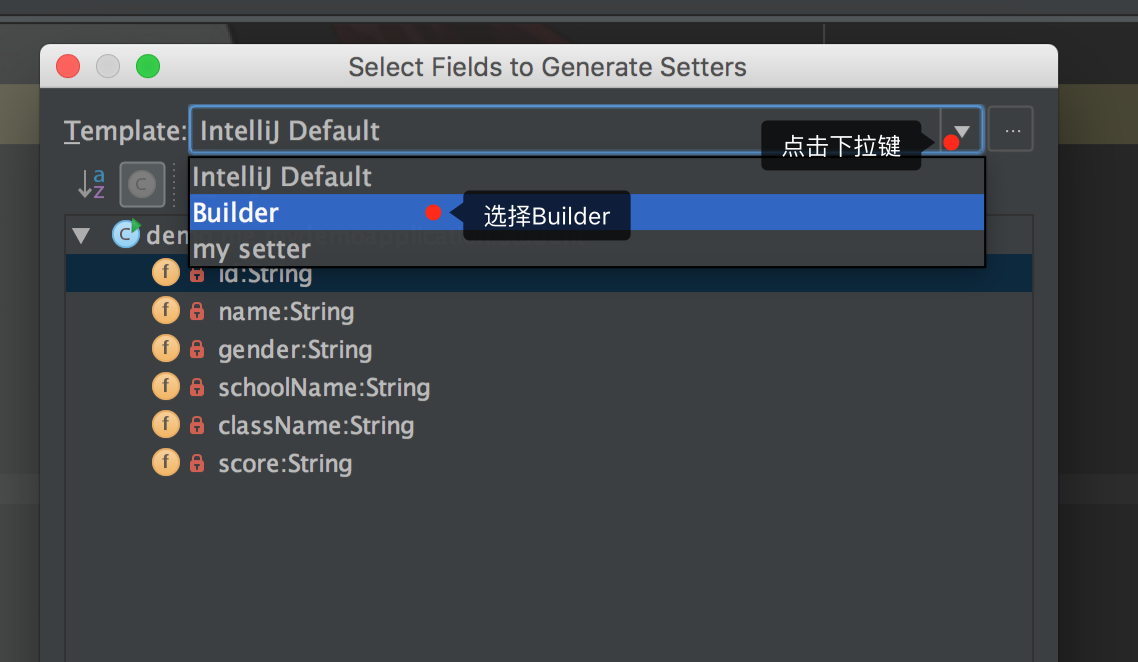Collapse the class tree root node
Viewport: 1138px width, 662px height.
tap(81, 236)
